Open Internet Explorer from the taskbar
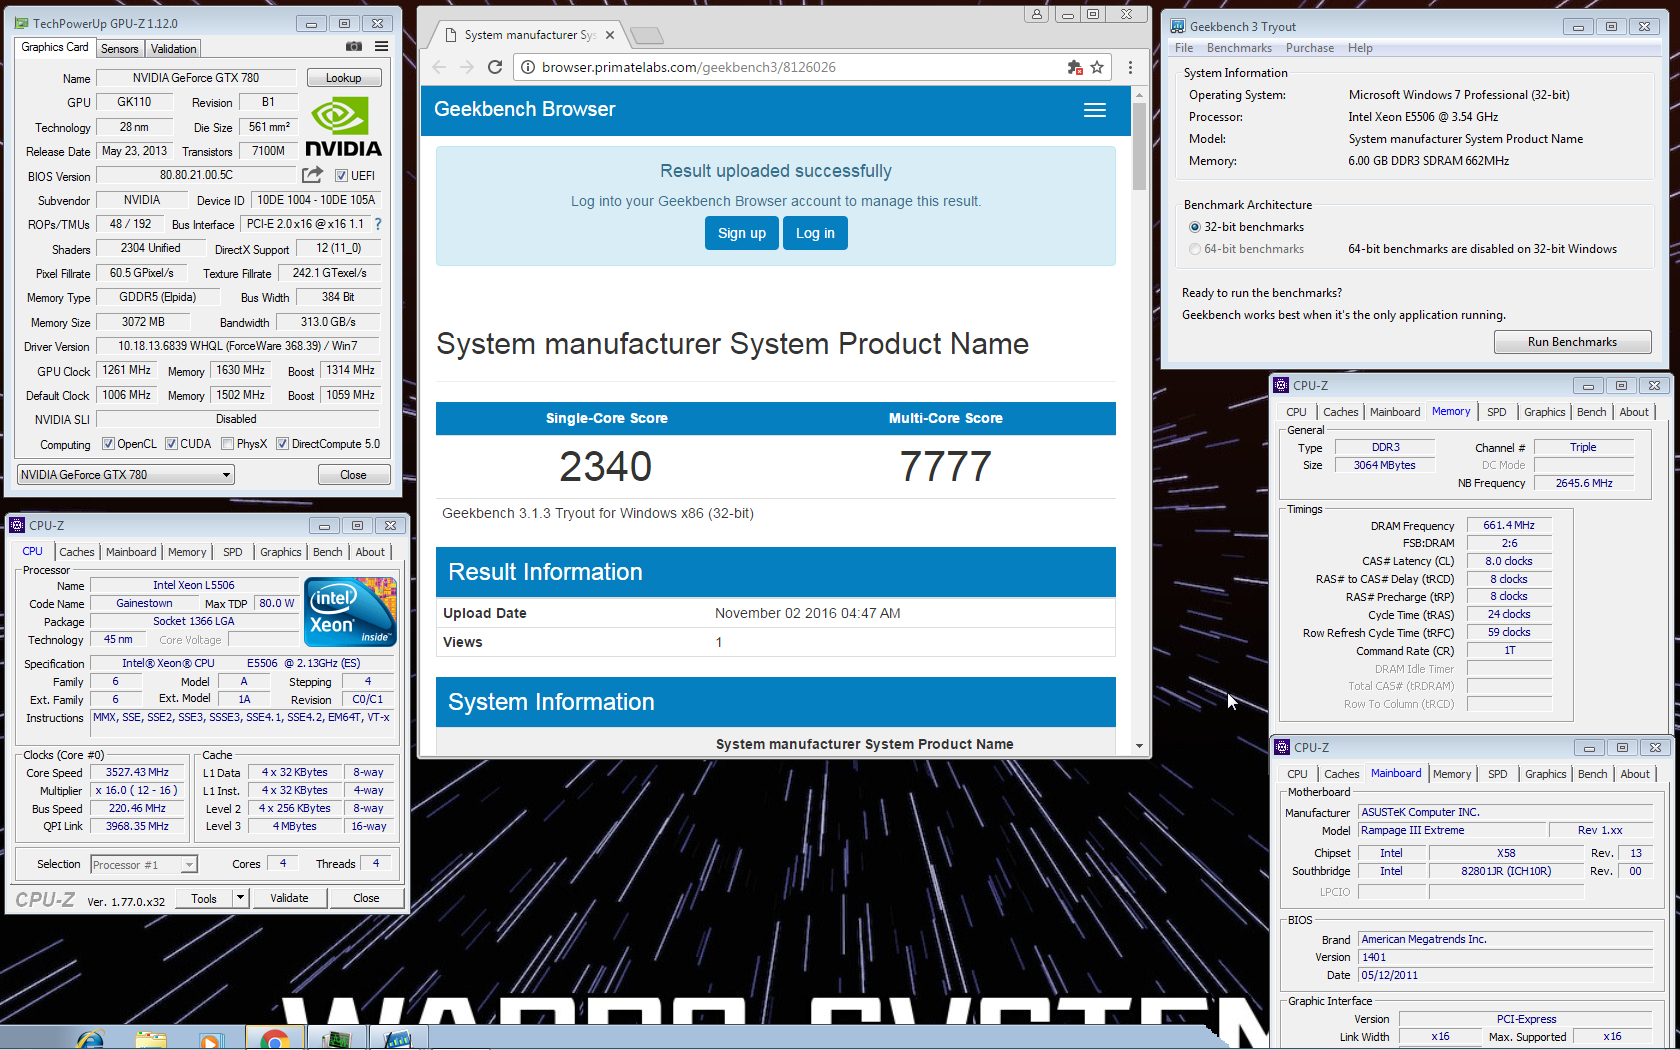Image resolution: width=1680 pixels, height=1050 pixels. click(x=91, y=1039)
